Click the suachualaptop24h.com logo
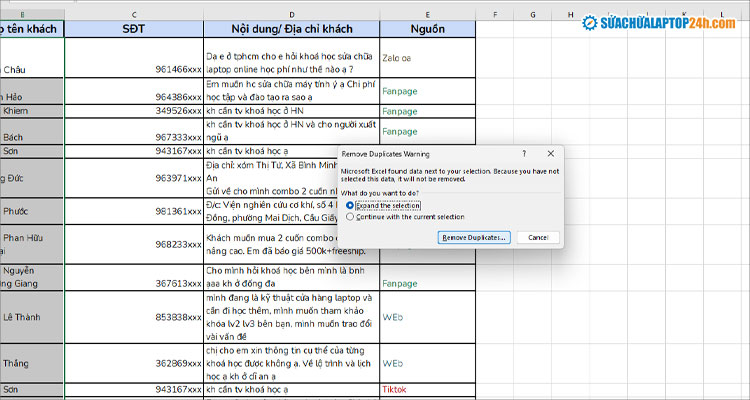This screenshot has width=750, height=400. 658,21
